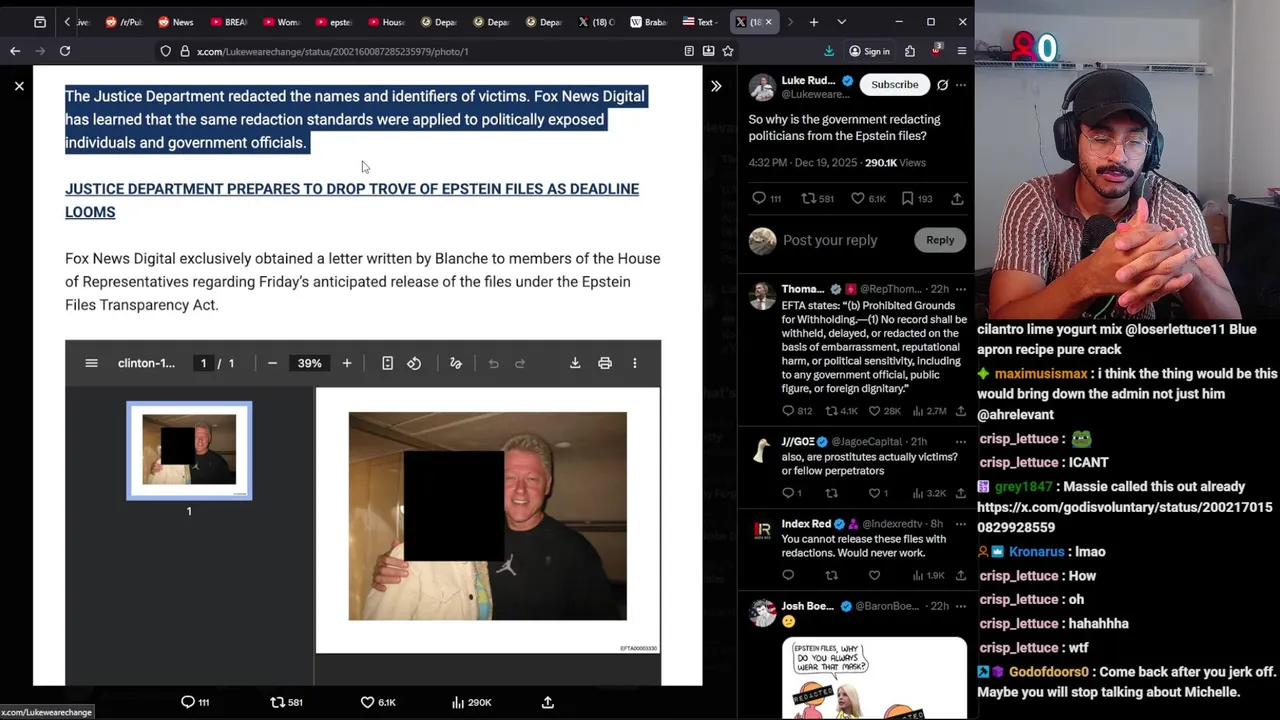Click the PDF page number field

(x=203, y=363)
